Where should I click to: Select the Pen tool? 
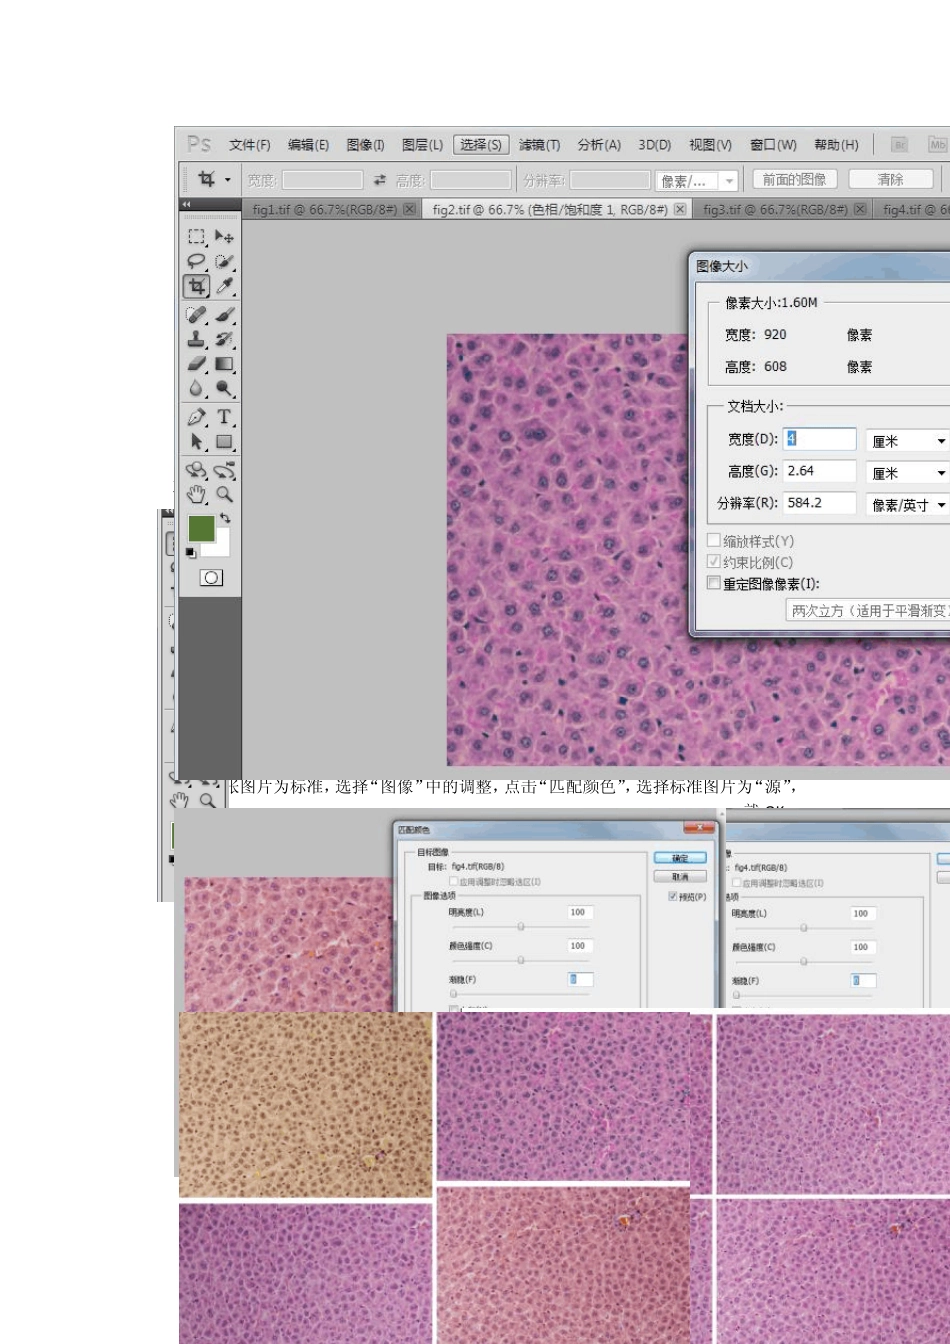pyautogui.click(x=196, y=417)
